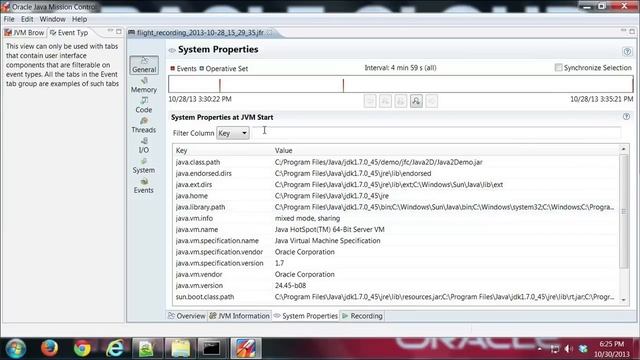Screen dimensions: 640x360
Task: Open the Filter Column Key dropdown
Action: (x=233, y=133)
